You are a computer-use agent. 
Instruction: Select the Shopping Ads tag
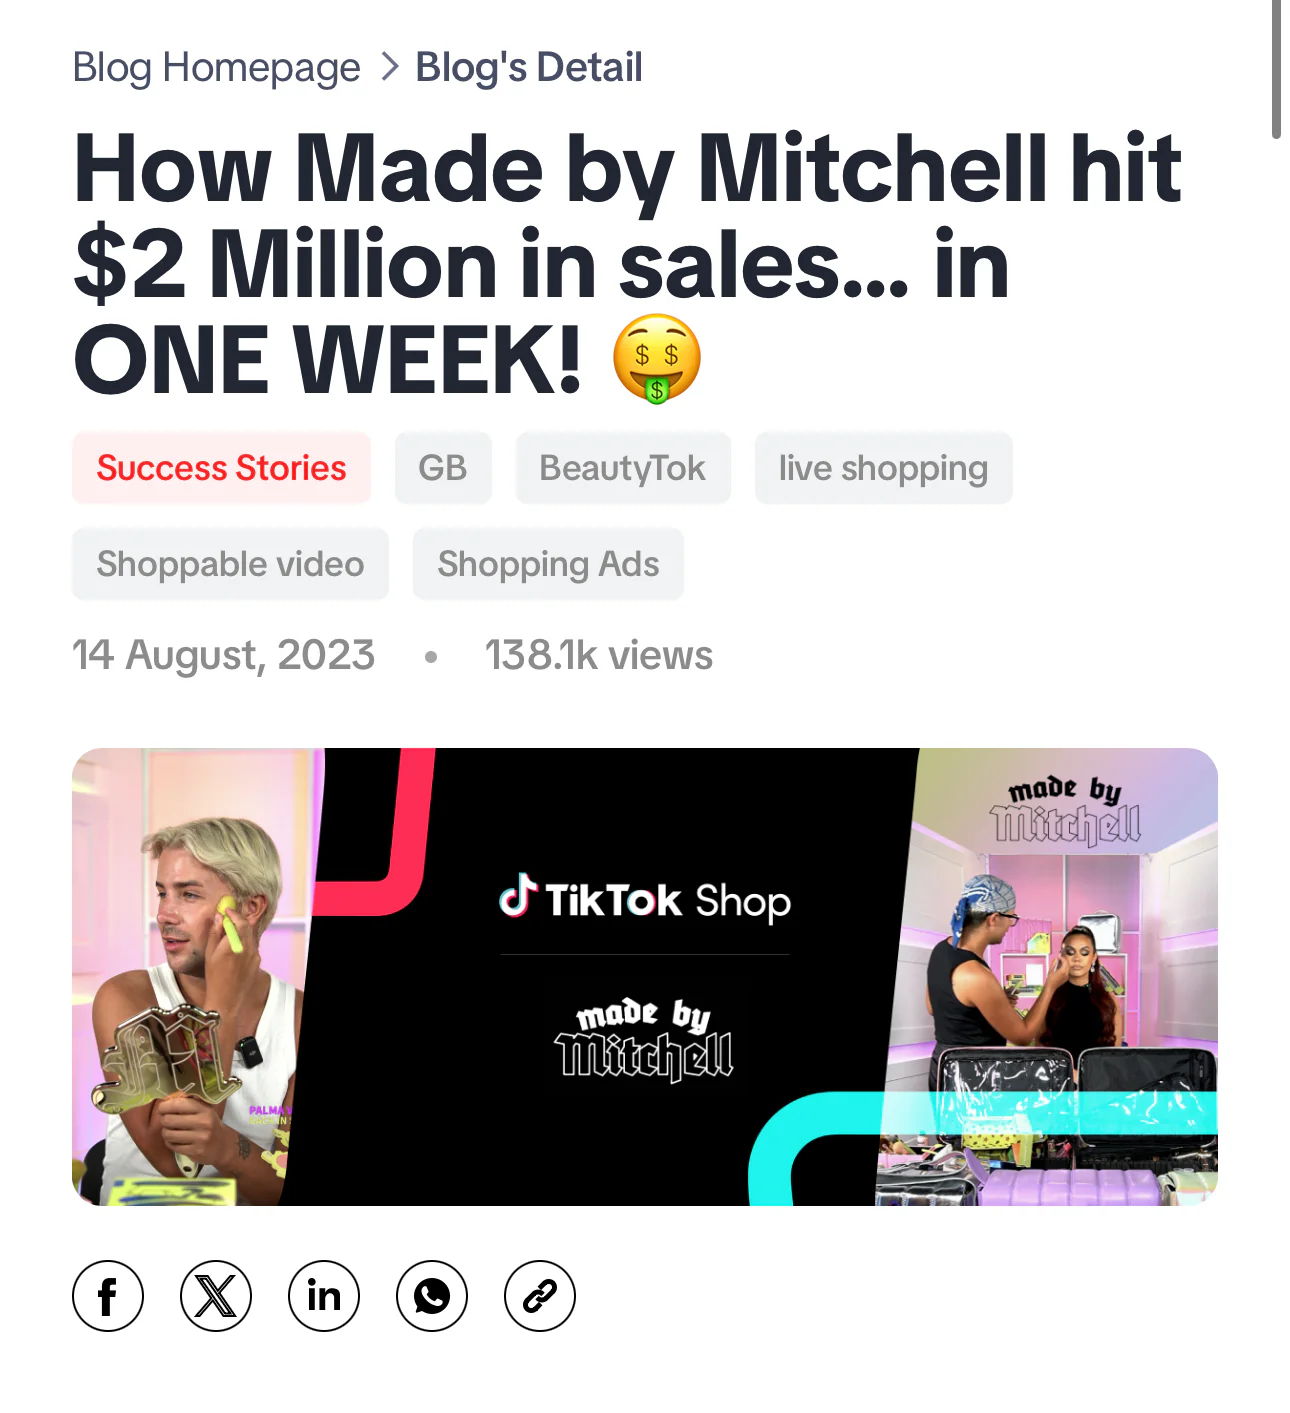tap(548, 564)
